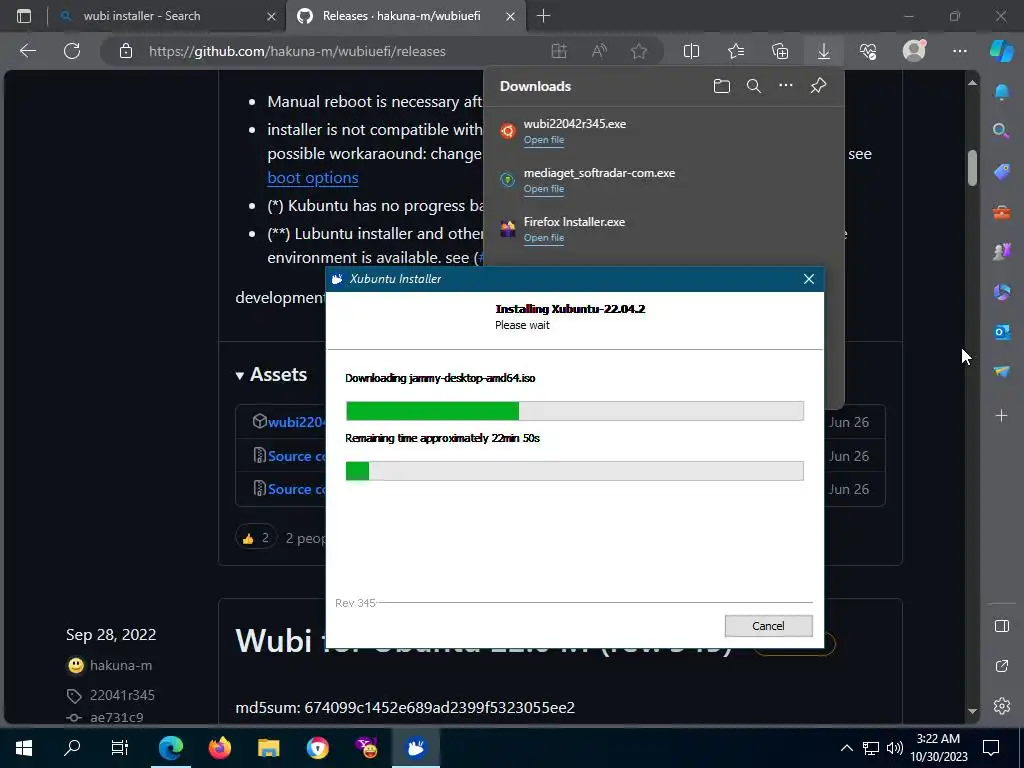
Task: Follow the boot options link
Action: click(x=313, y=178)
